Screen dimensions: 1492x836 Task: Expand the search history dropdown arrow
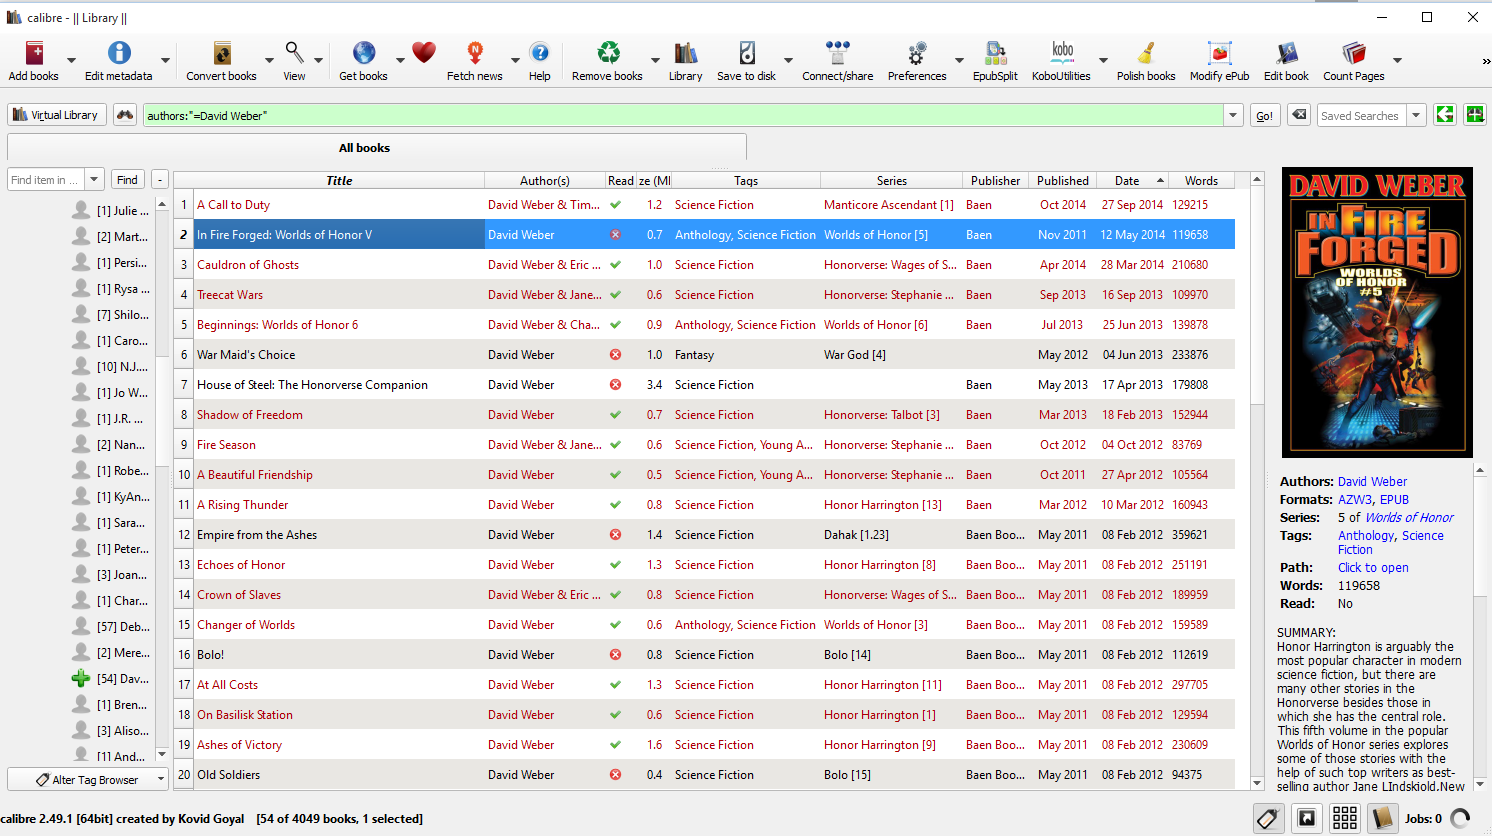tap(1233, 116)
